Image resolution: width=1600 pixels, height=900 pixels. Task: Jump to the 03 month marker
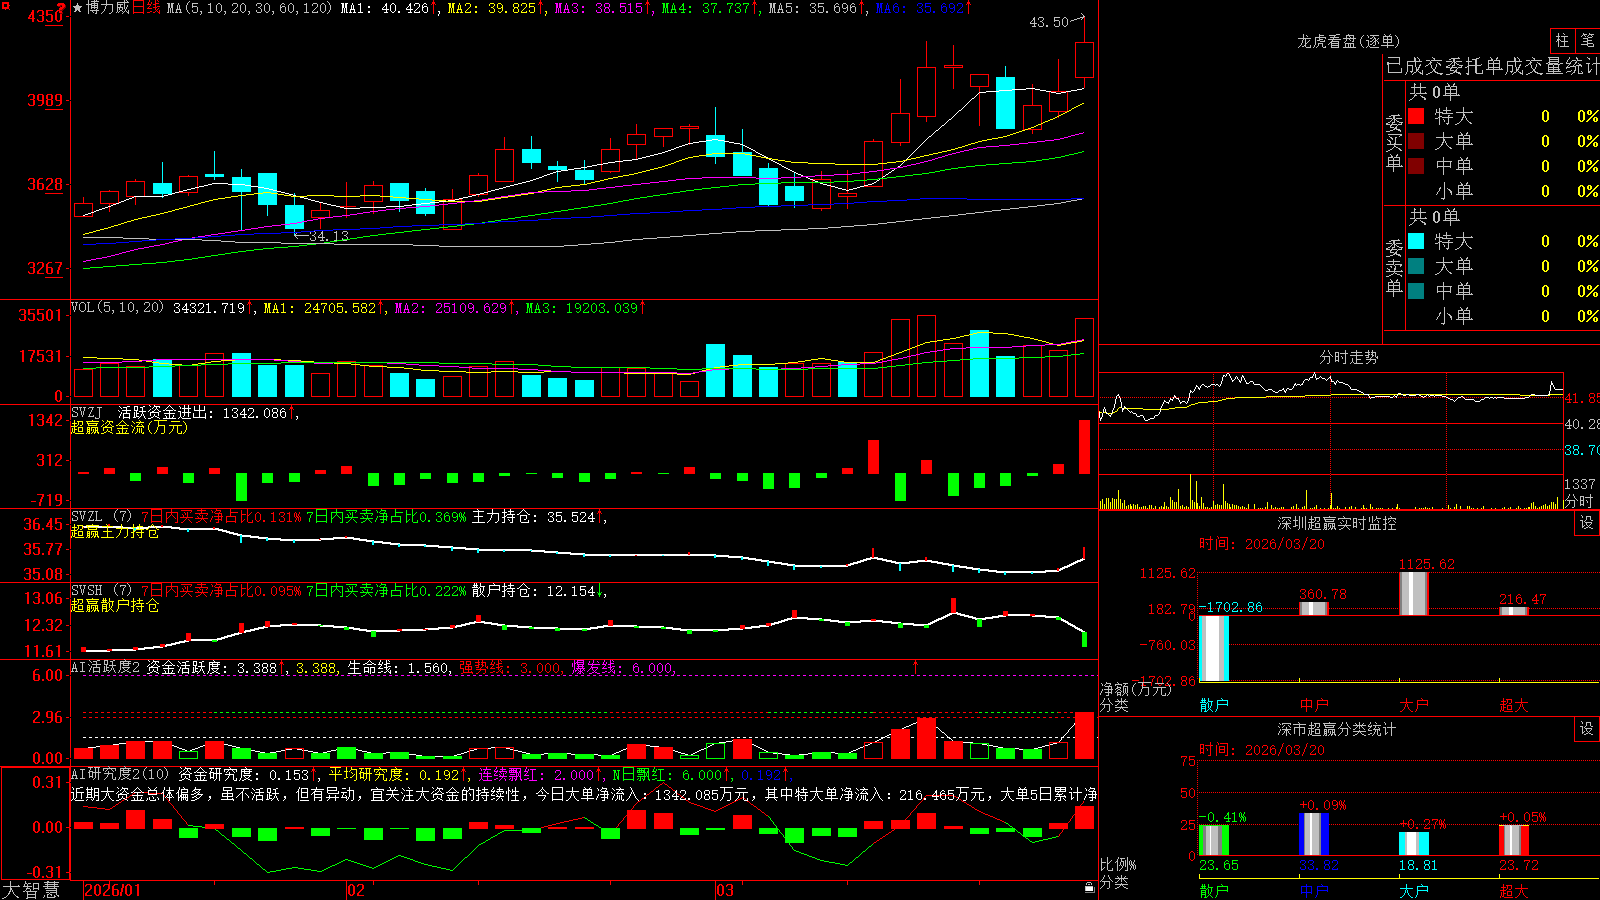pyautogui.click(x=725, y=890)
